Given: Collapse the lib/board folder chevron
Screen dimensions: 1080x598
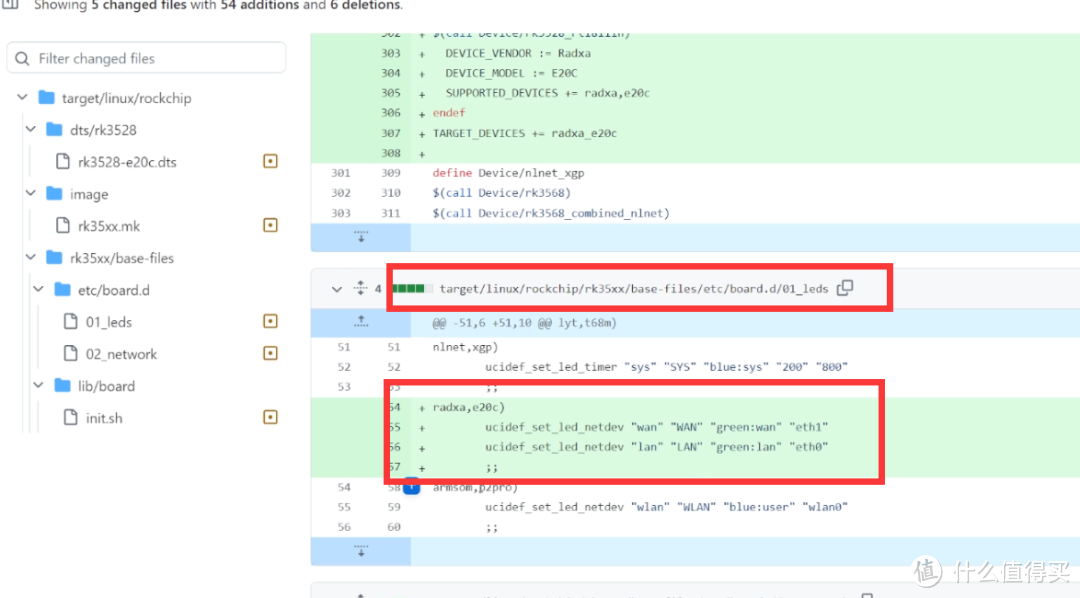Looking at the screenshot, I should click(39, 385).
